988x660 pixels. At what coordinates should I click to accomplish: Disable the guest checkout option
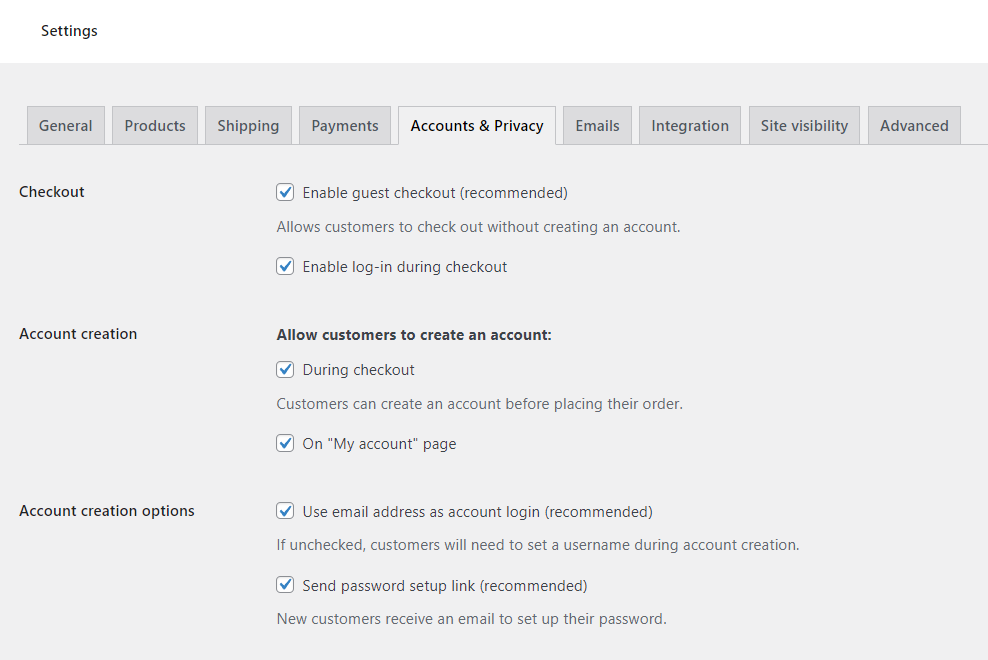(285, 192)
